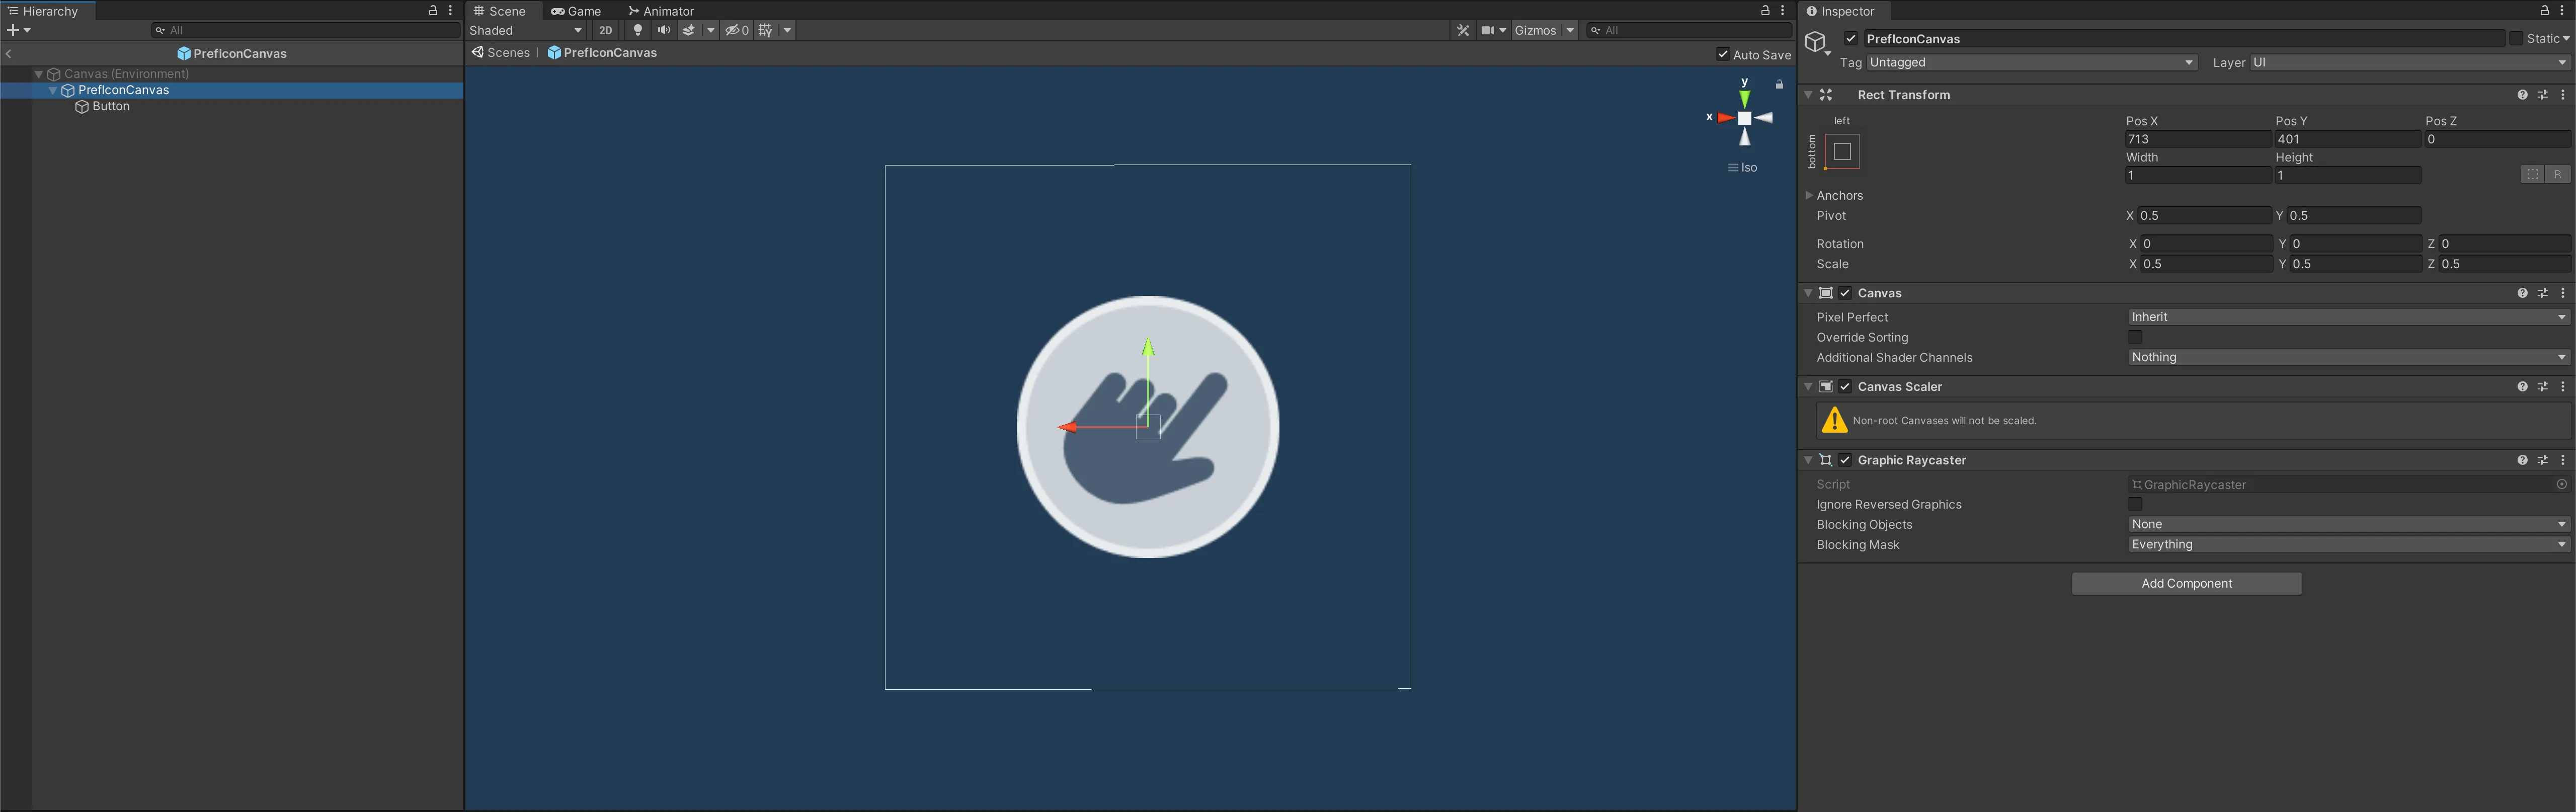This screenshot has width=2576, height=812.
Task: Open the Static flags dropdown arrow
Action: 2566,38
